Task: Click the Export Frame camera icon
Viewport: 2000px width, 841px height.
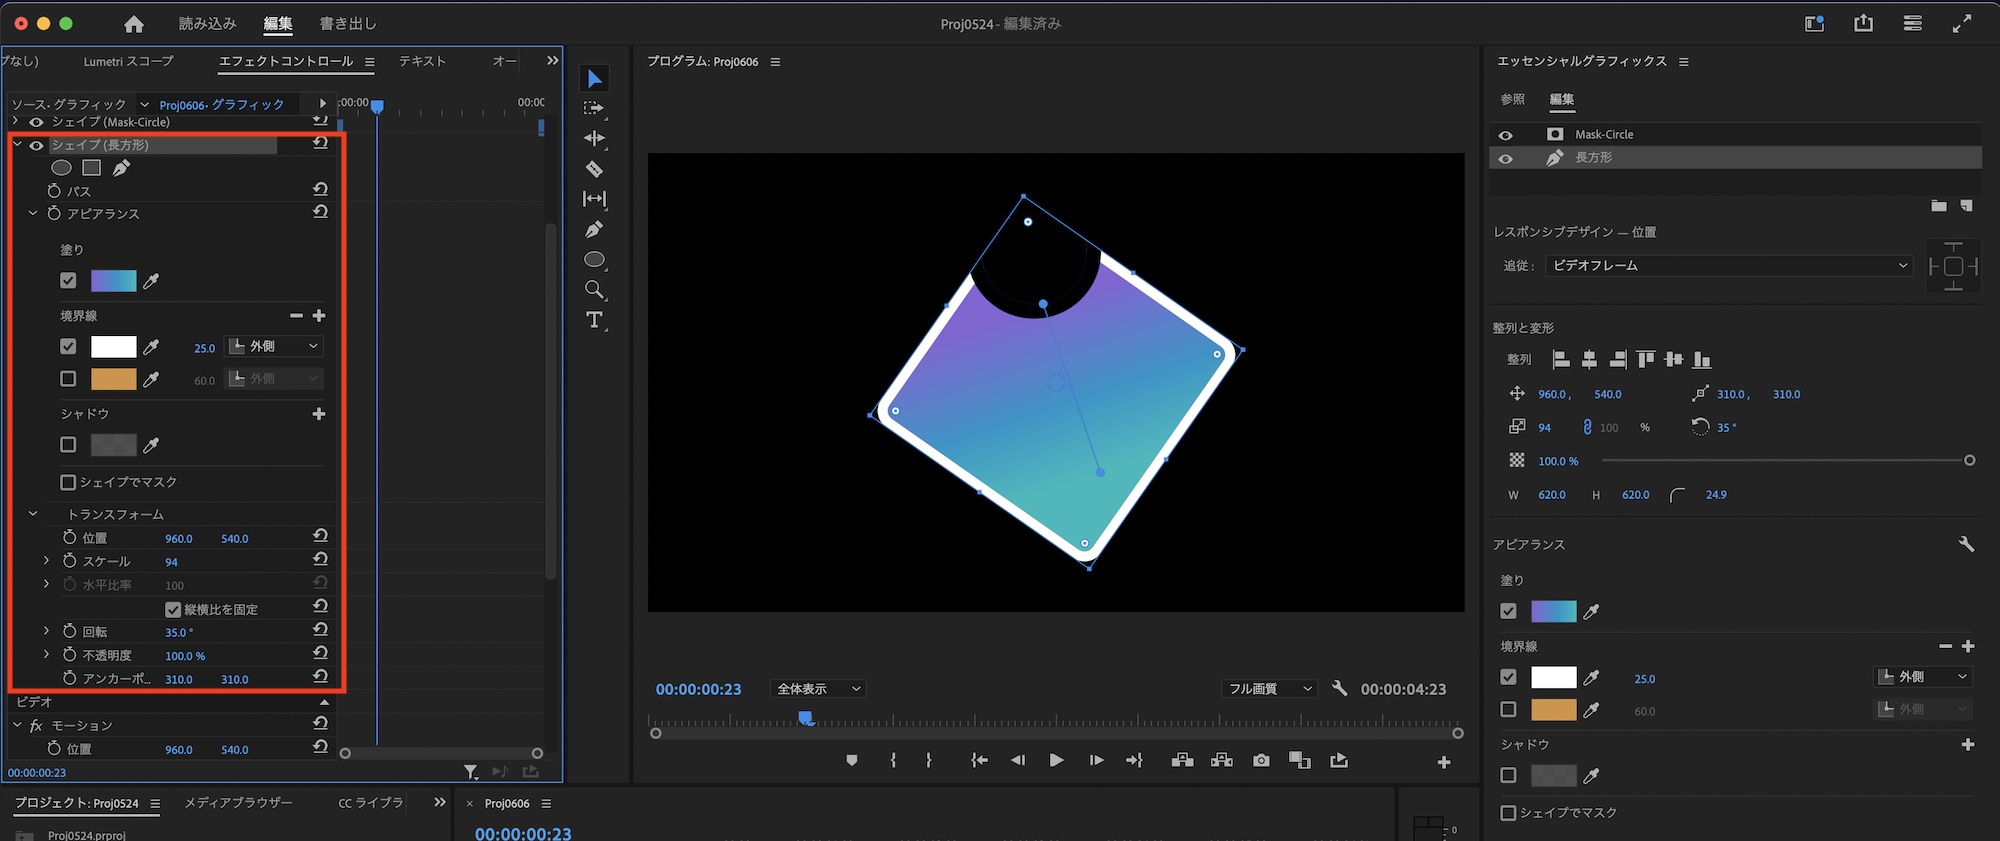Action: point(1261,761)
